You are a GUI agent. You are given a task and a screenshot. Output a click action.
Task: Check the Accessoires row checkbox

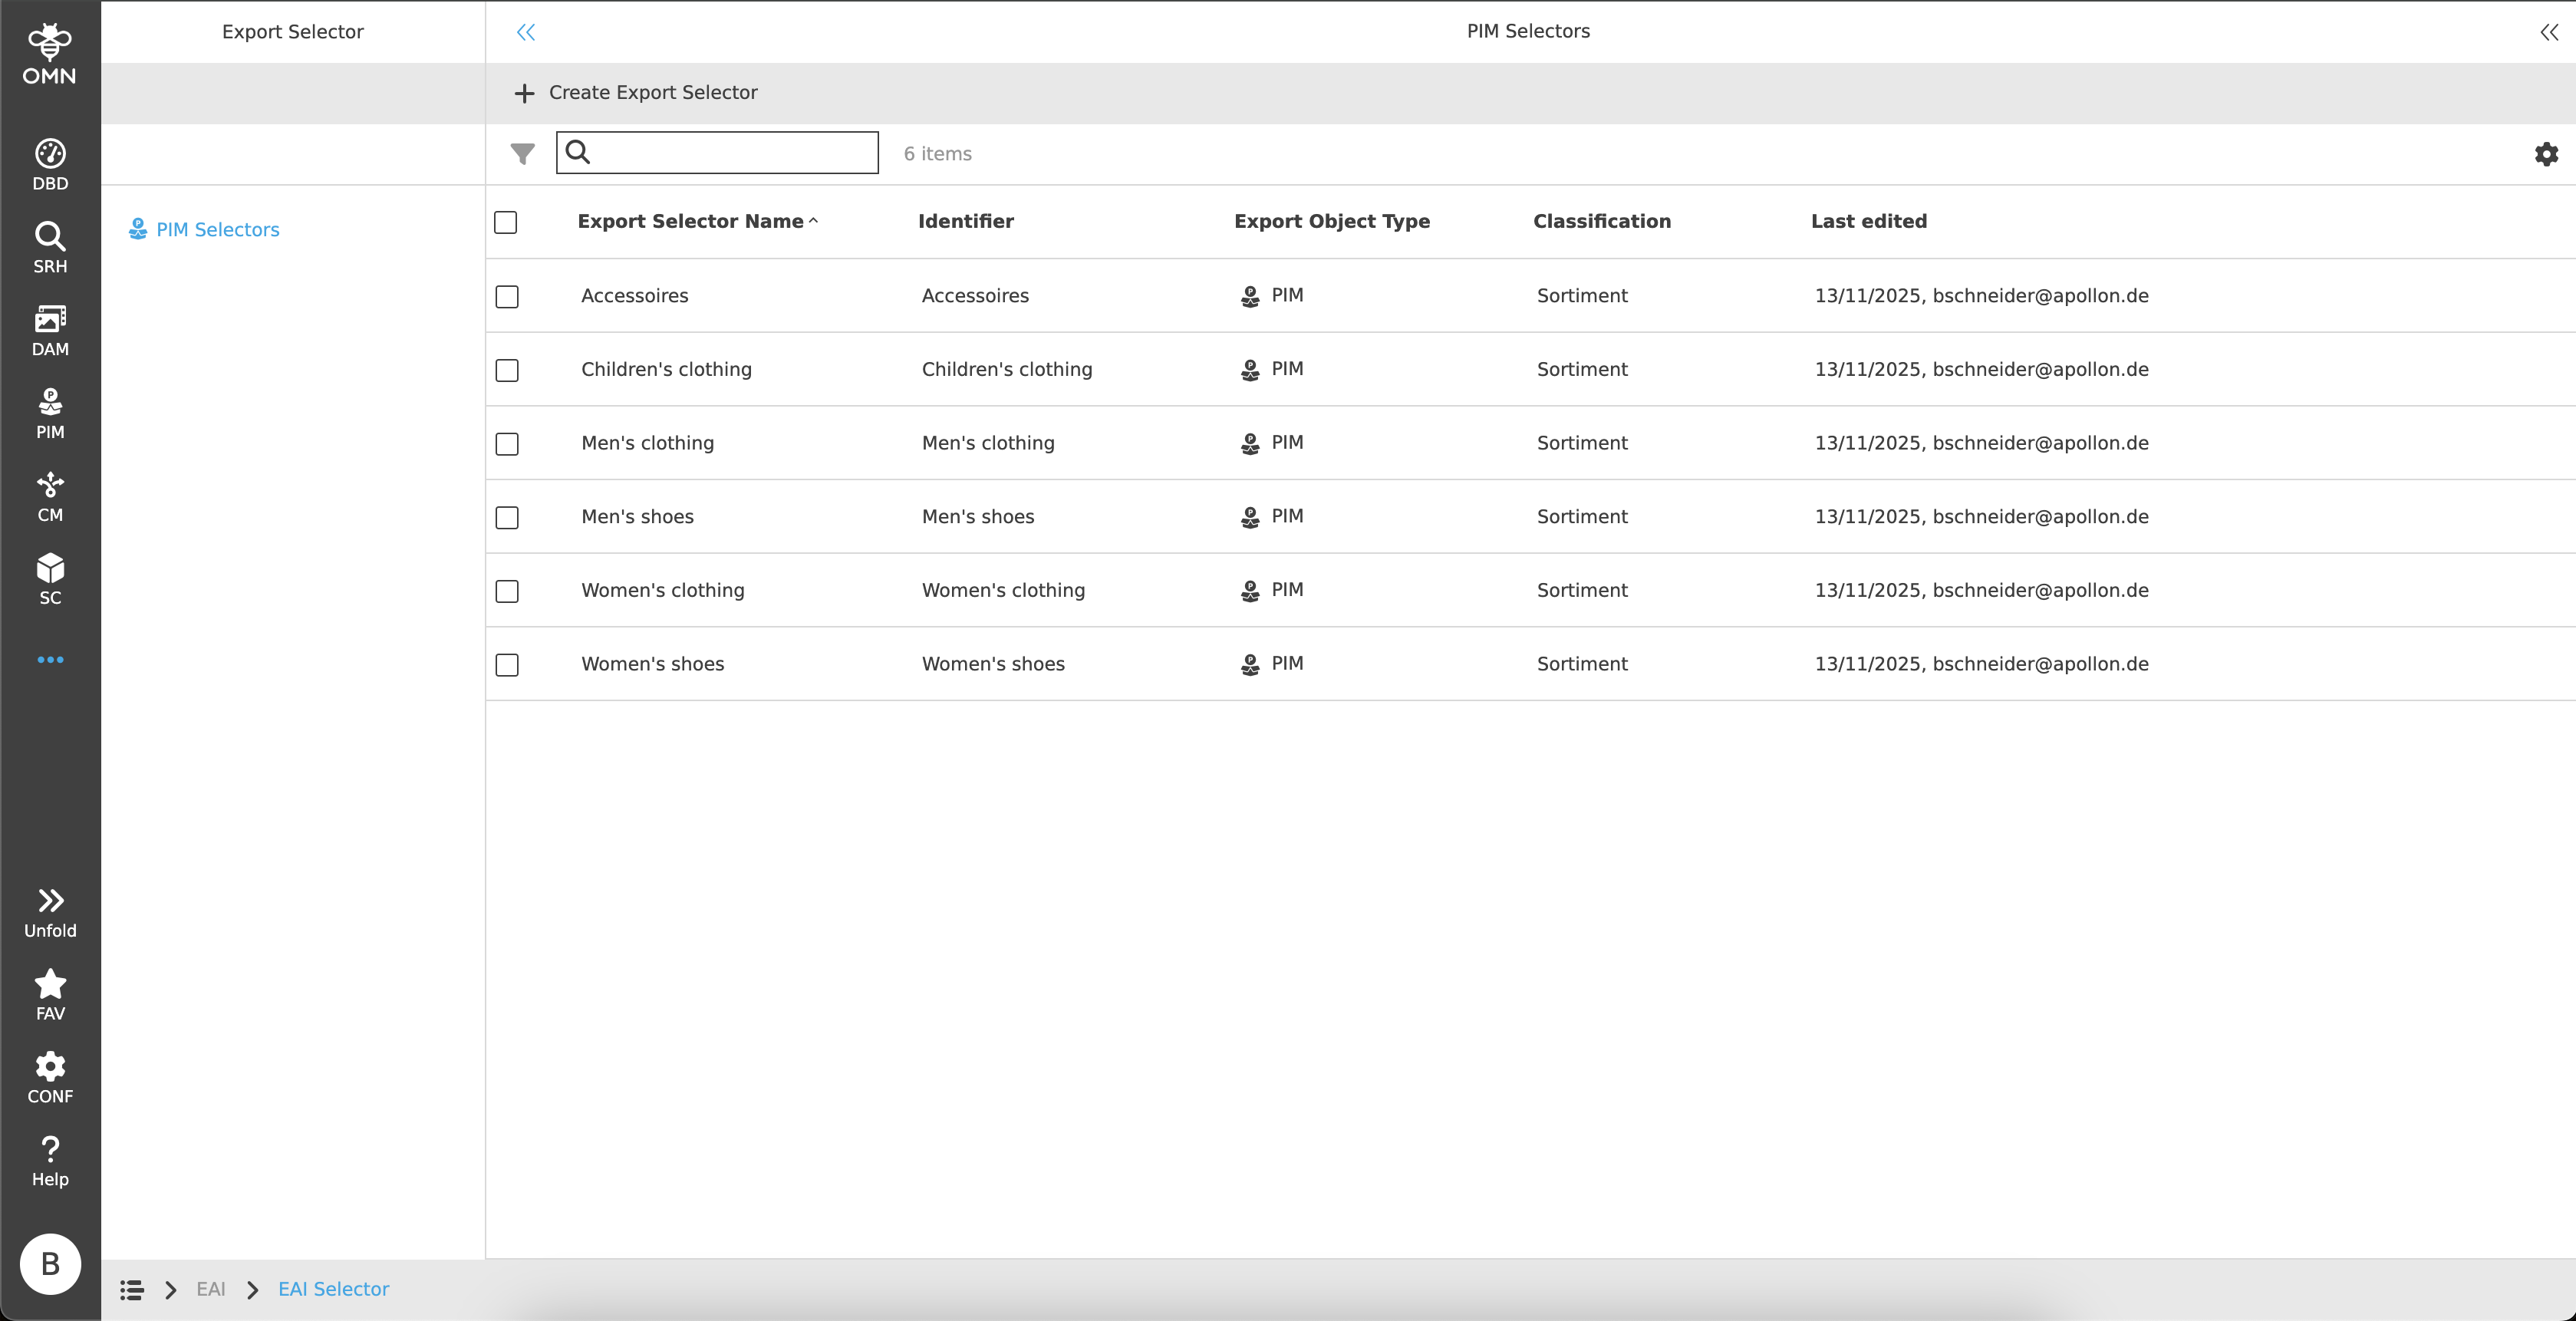507,296
